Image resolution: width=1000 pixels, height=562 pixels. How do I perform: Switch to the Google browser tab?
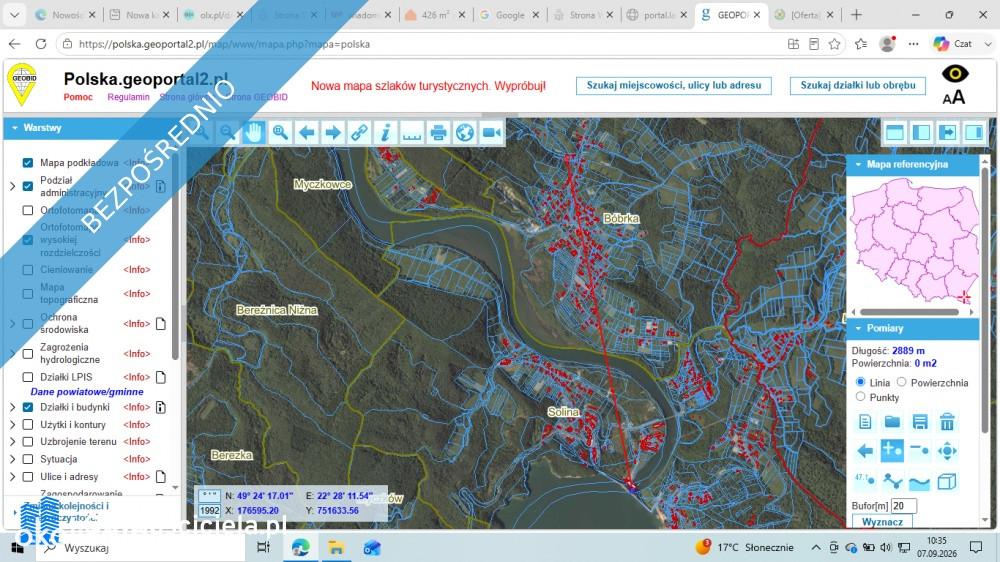(510, 15)
